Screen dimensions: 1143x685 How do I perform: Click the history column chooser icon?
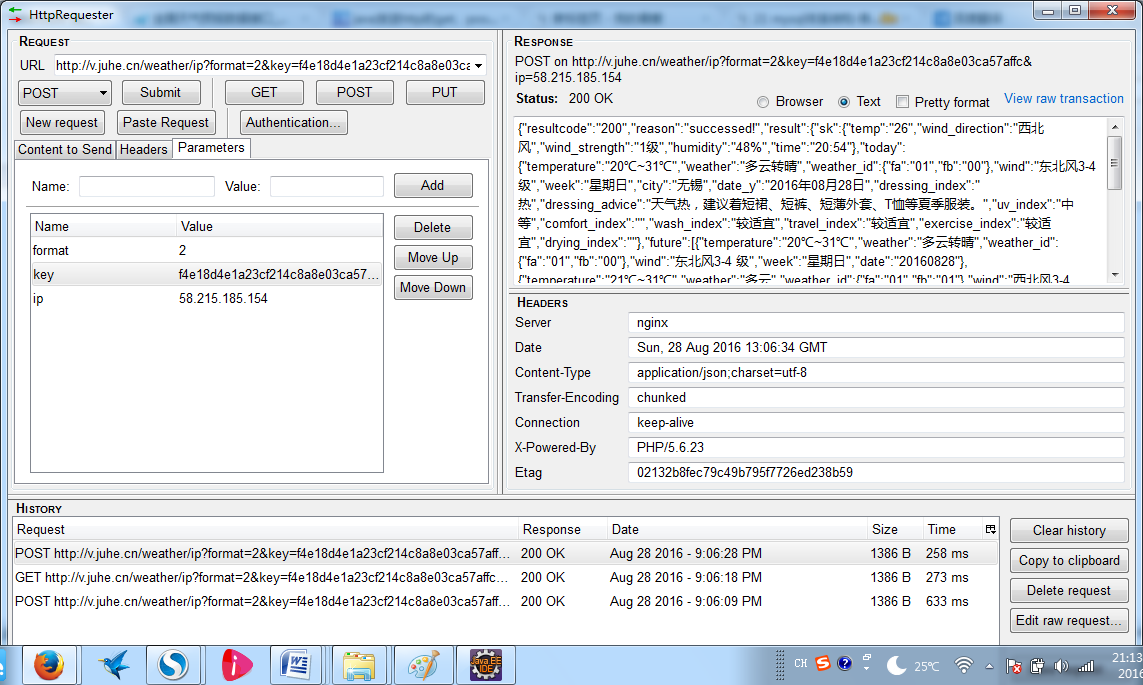click(x=990, y=529)
